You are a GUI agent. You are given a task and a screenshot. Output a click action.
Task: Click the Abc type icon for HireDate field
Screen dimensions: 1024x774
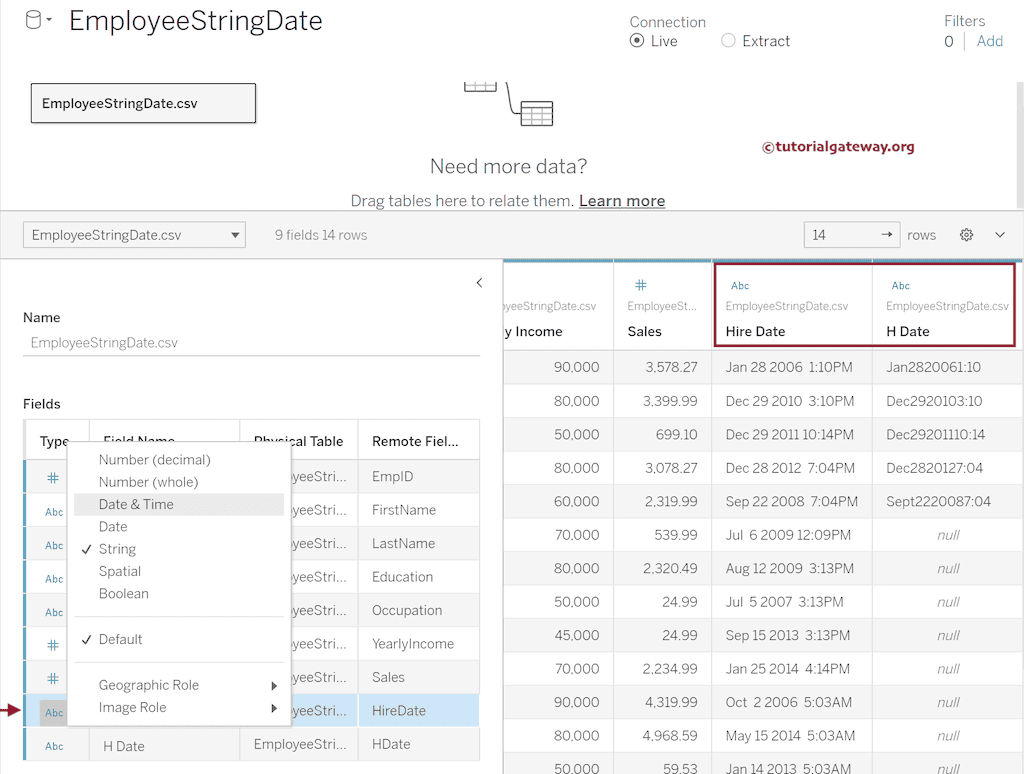click(54, 712)
